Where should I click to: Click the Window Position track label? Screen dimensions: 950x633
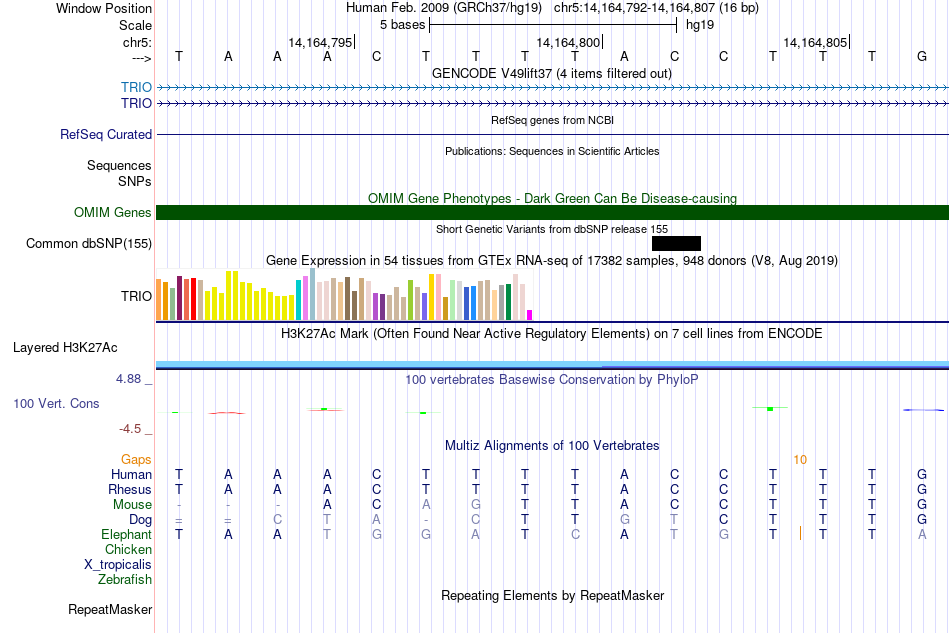click(104, 8)
